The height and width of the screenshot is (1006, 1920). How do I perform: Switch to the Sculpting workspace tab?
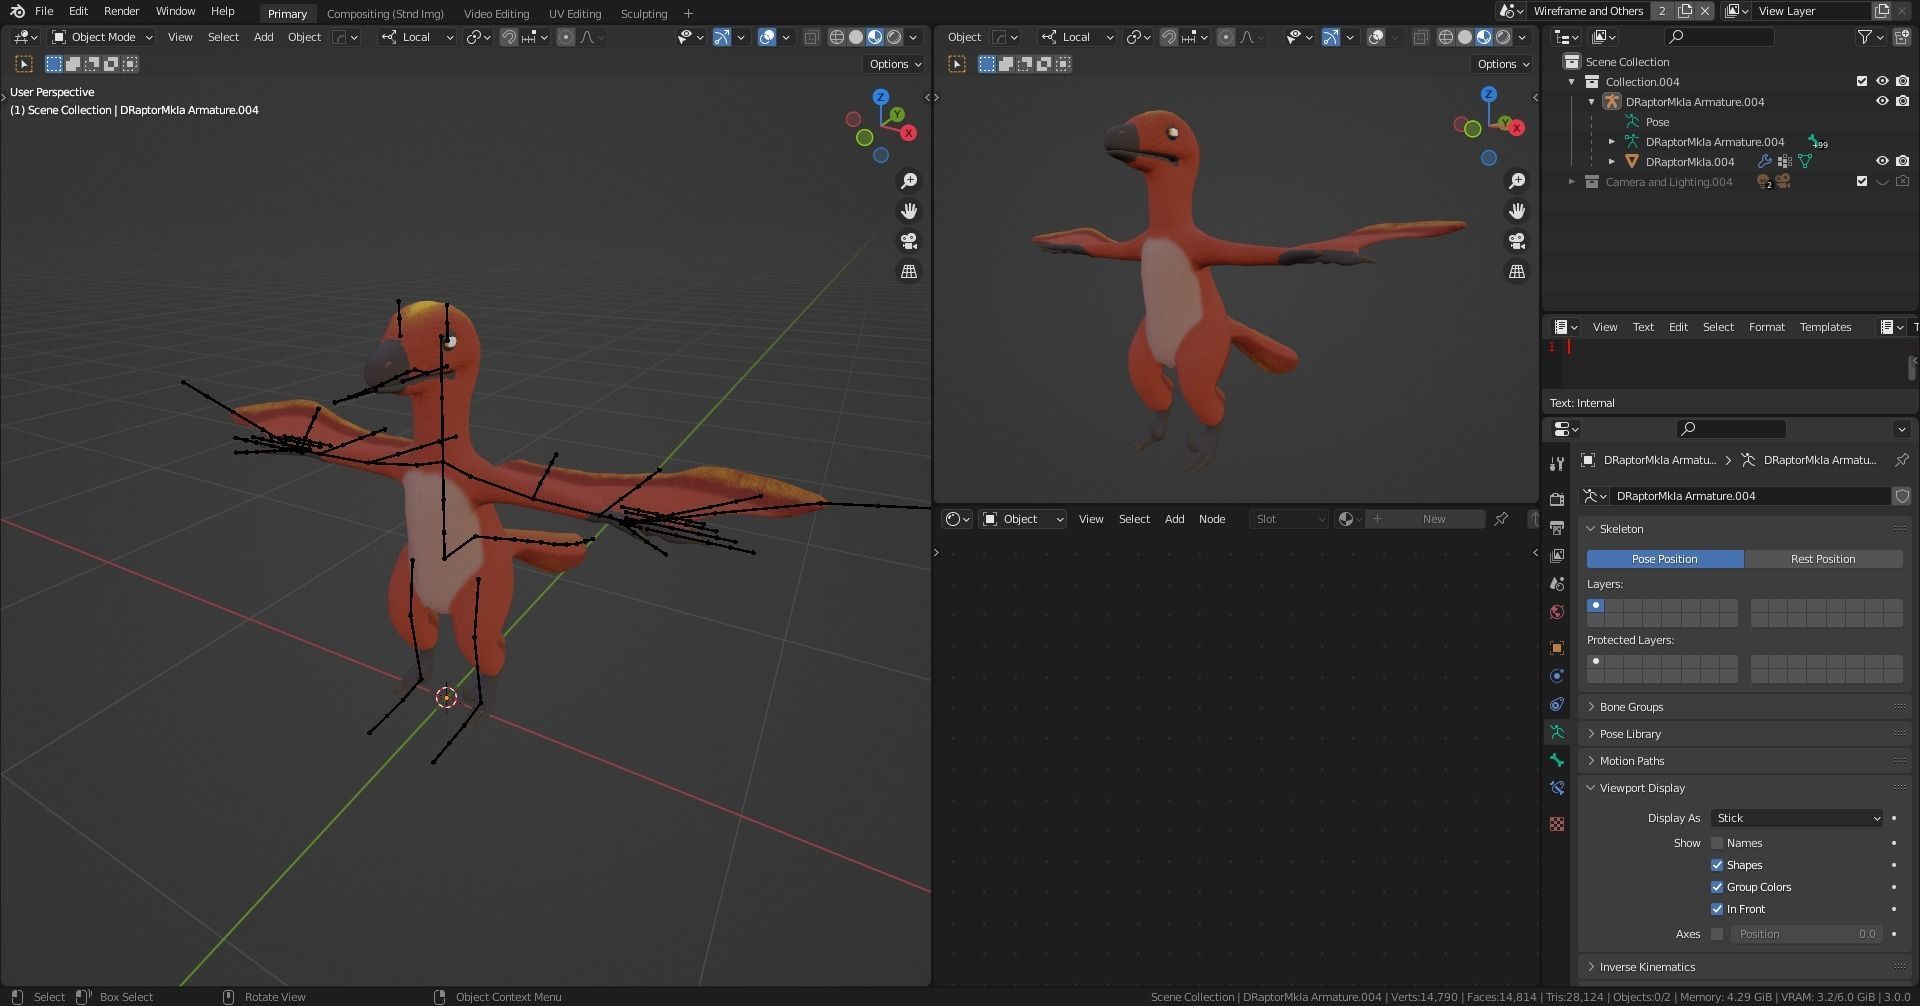coord(644,14)
